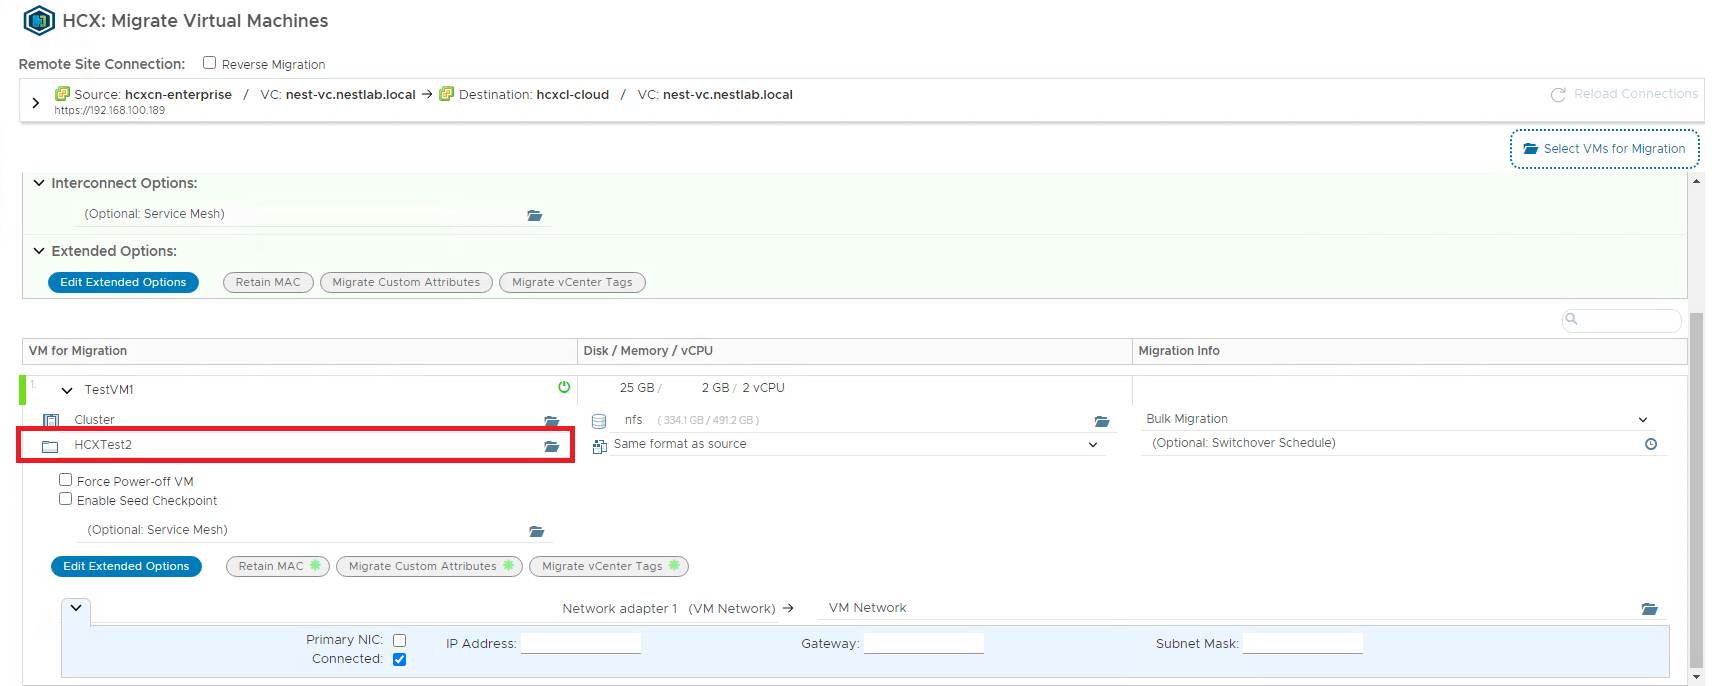
Task: Click the scrollbar down arrow
Action: click(x=1696, y=677)
